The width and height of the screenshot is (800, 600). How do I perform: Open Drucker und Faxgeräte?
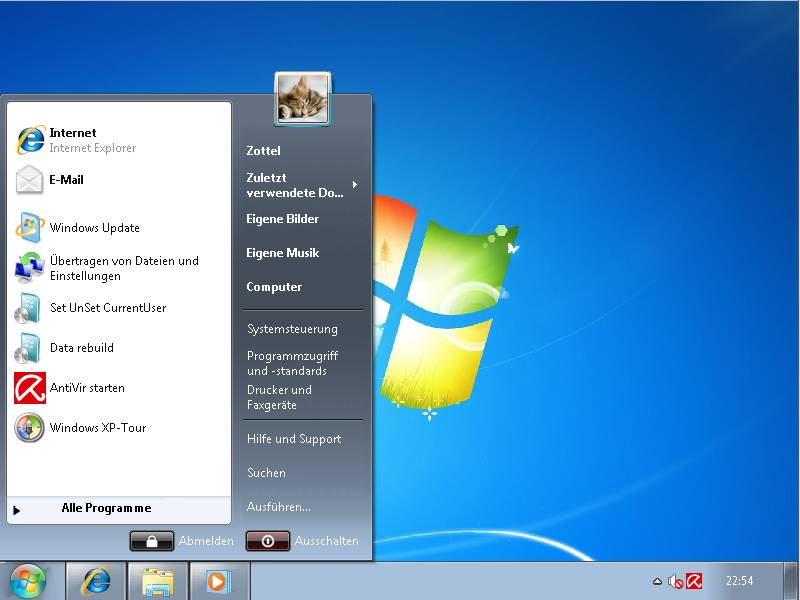pos(279,397)
